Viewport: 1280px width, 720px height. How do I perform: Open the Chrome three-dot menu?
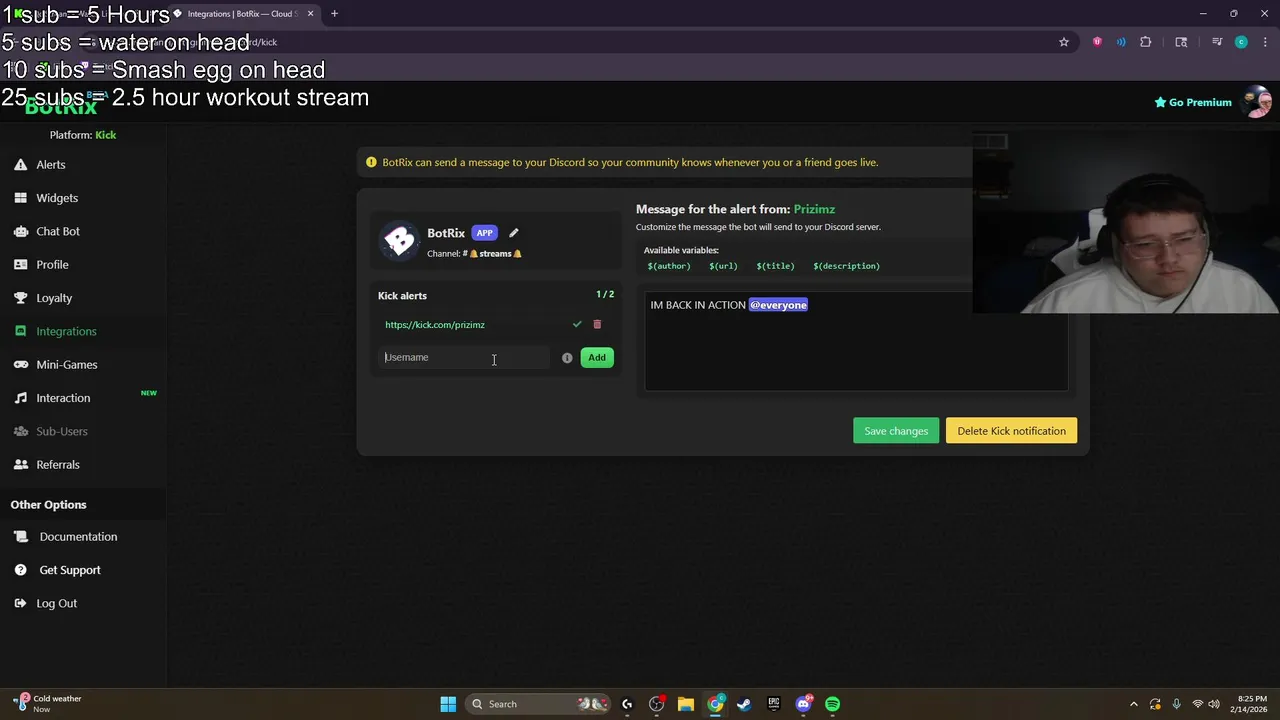point(1263,42)
